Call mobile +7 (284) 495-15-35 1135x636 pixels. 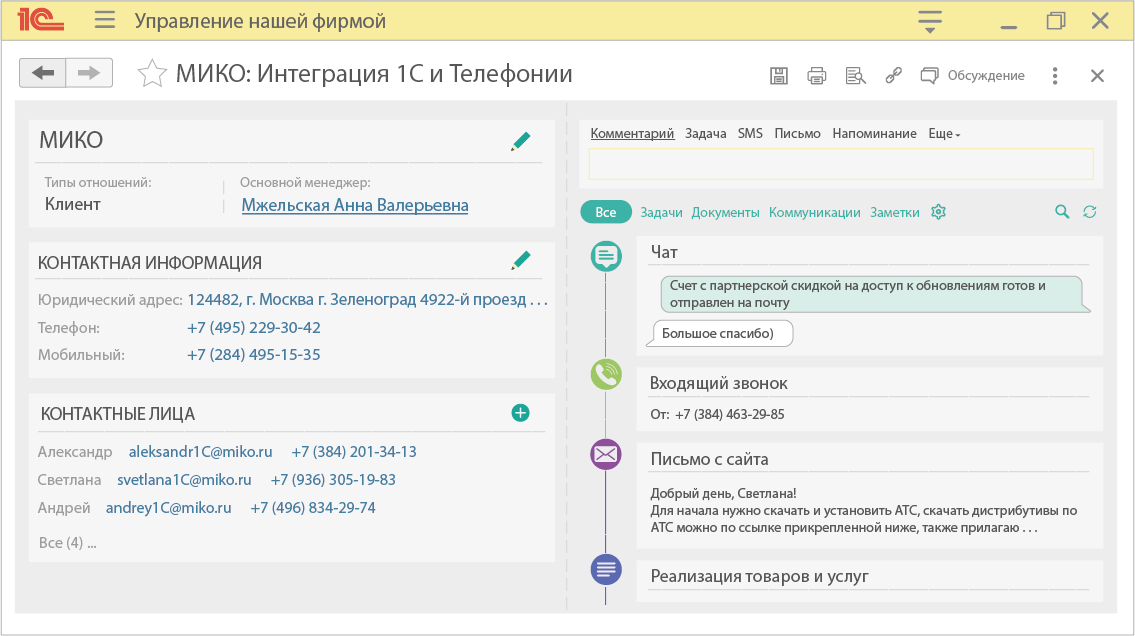tap(253, 355)
